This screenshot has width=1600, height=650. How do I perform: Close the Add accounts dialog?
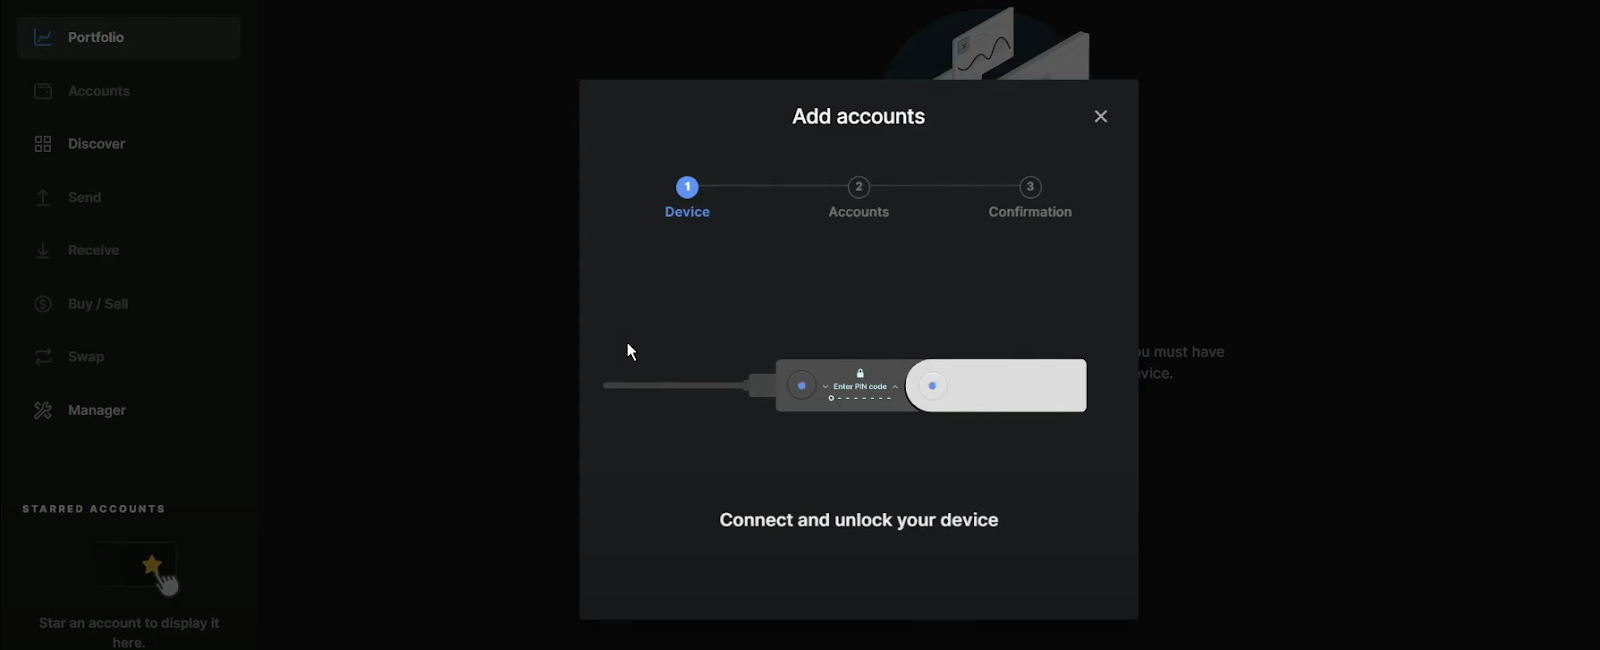point(1100,116)
